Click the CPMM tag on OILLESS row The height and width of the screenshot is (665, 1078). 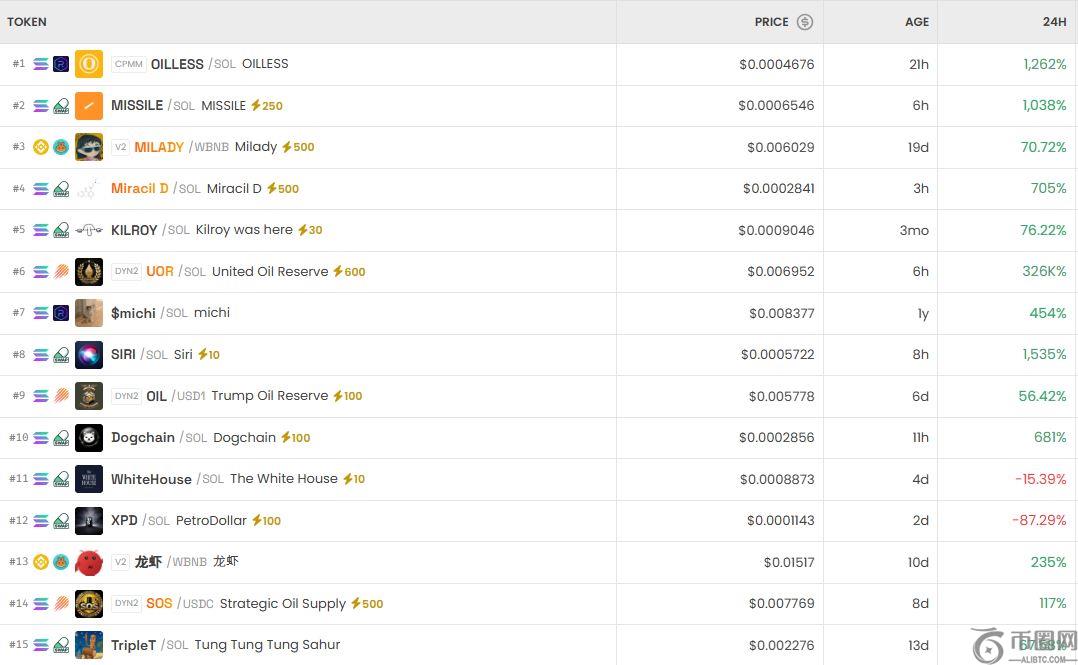[x=129, y=64]
